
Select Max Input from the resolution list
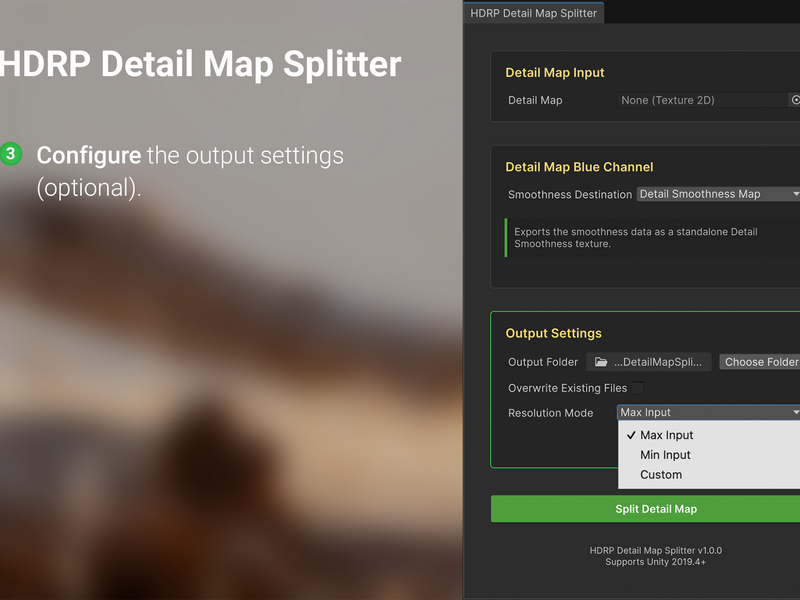pos(709,435)
